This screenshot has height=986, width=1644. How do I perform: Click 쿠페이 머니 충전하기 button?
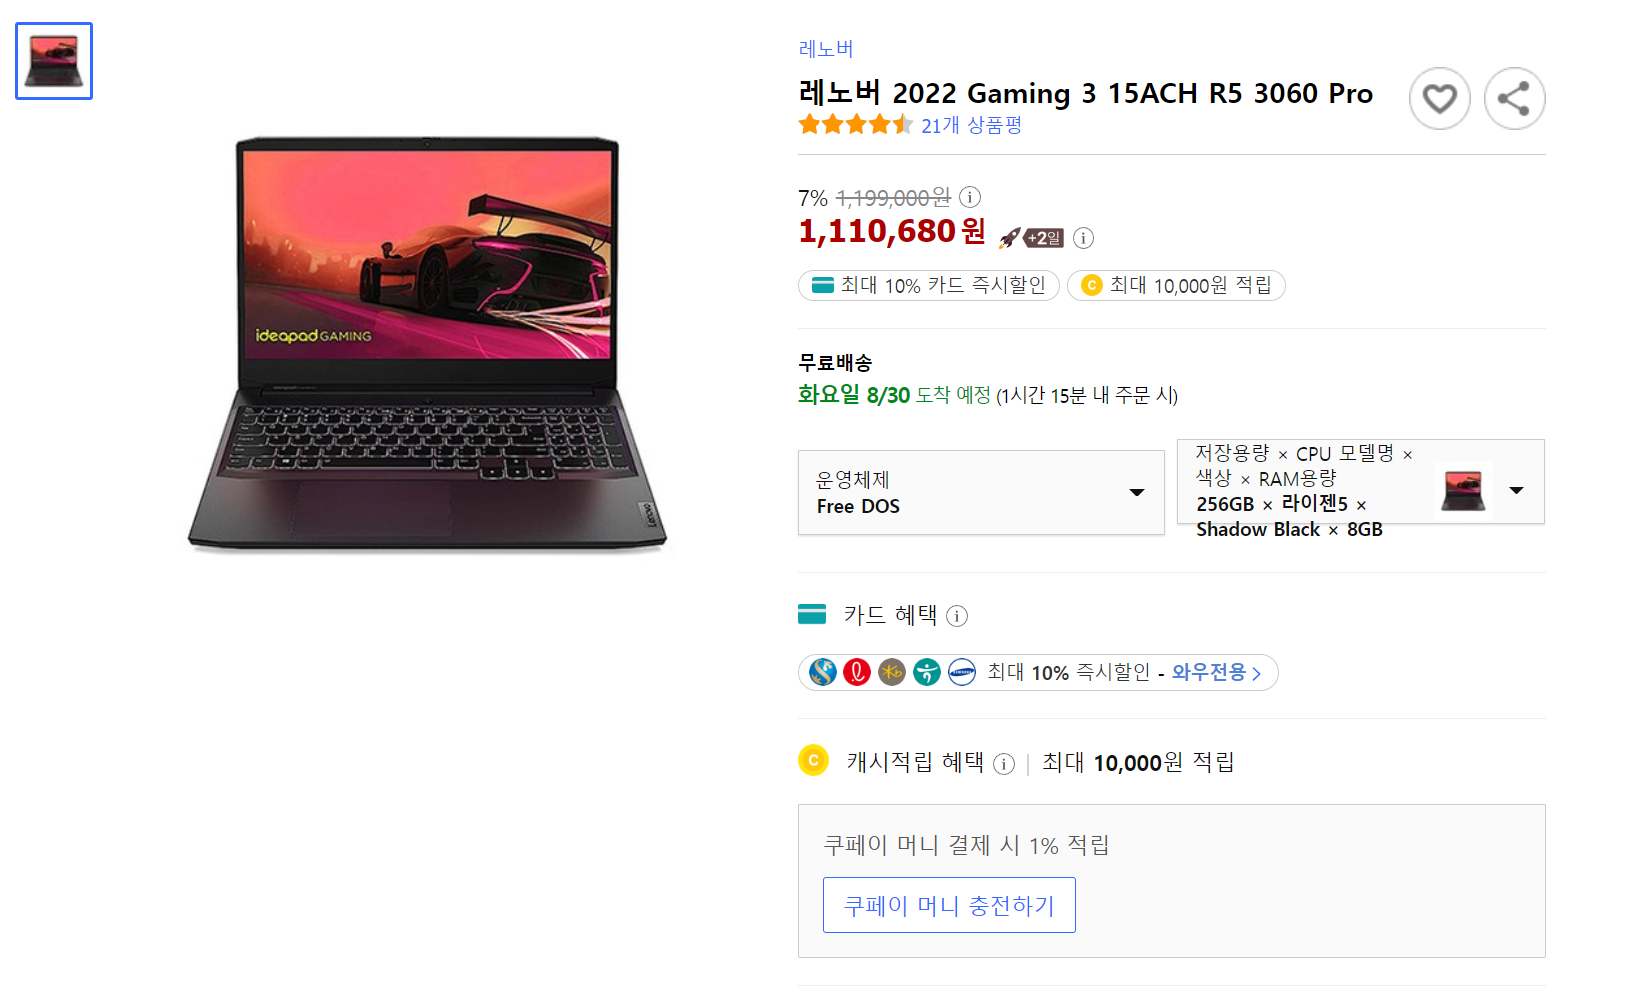(x=949, y=905)
